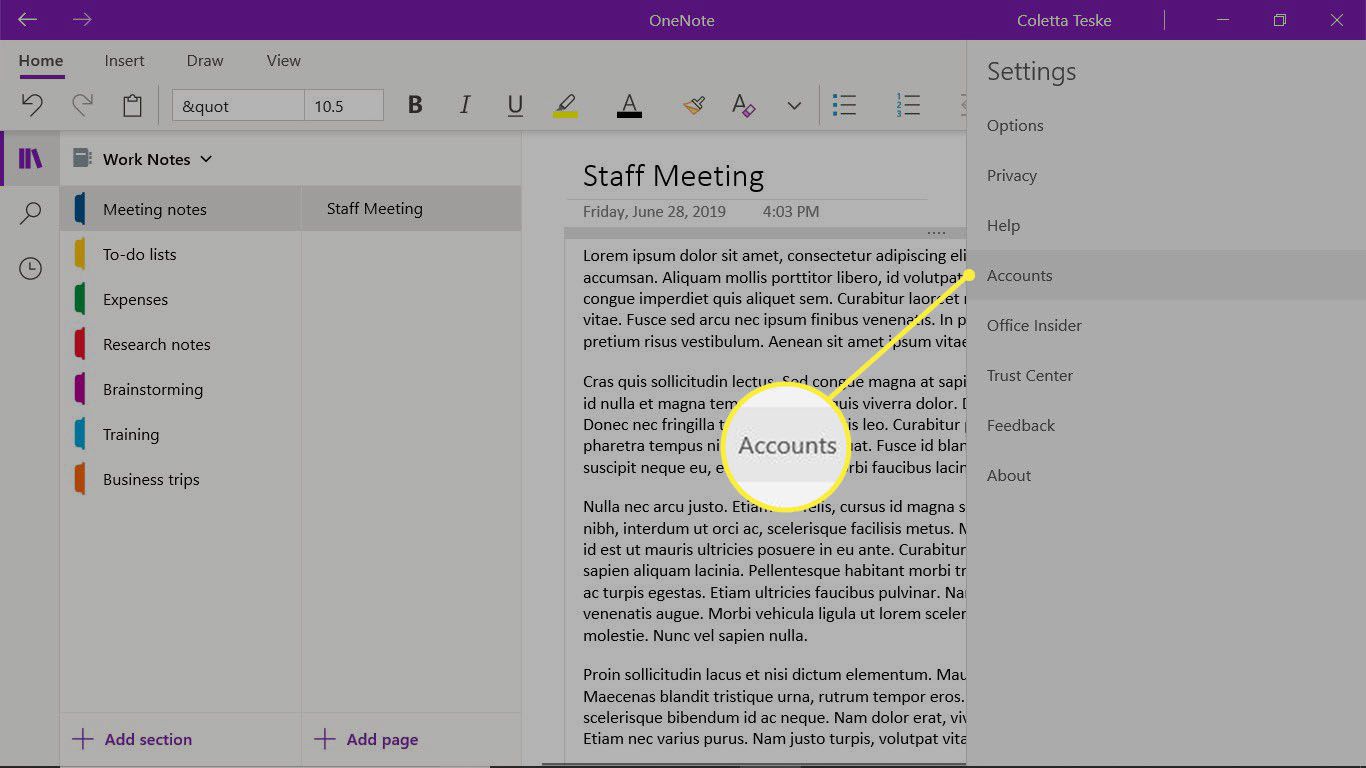
Task: Open the search magnifier in sidebar
Action: pos(31,213)
